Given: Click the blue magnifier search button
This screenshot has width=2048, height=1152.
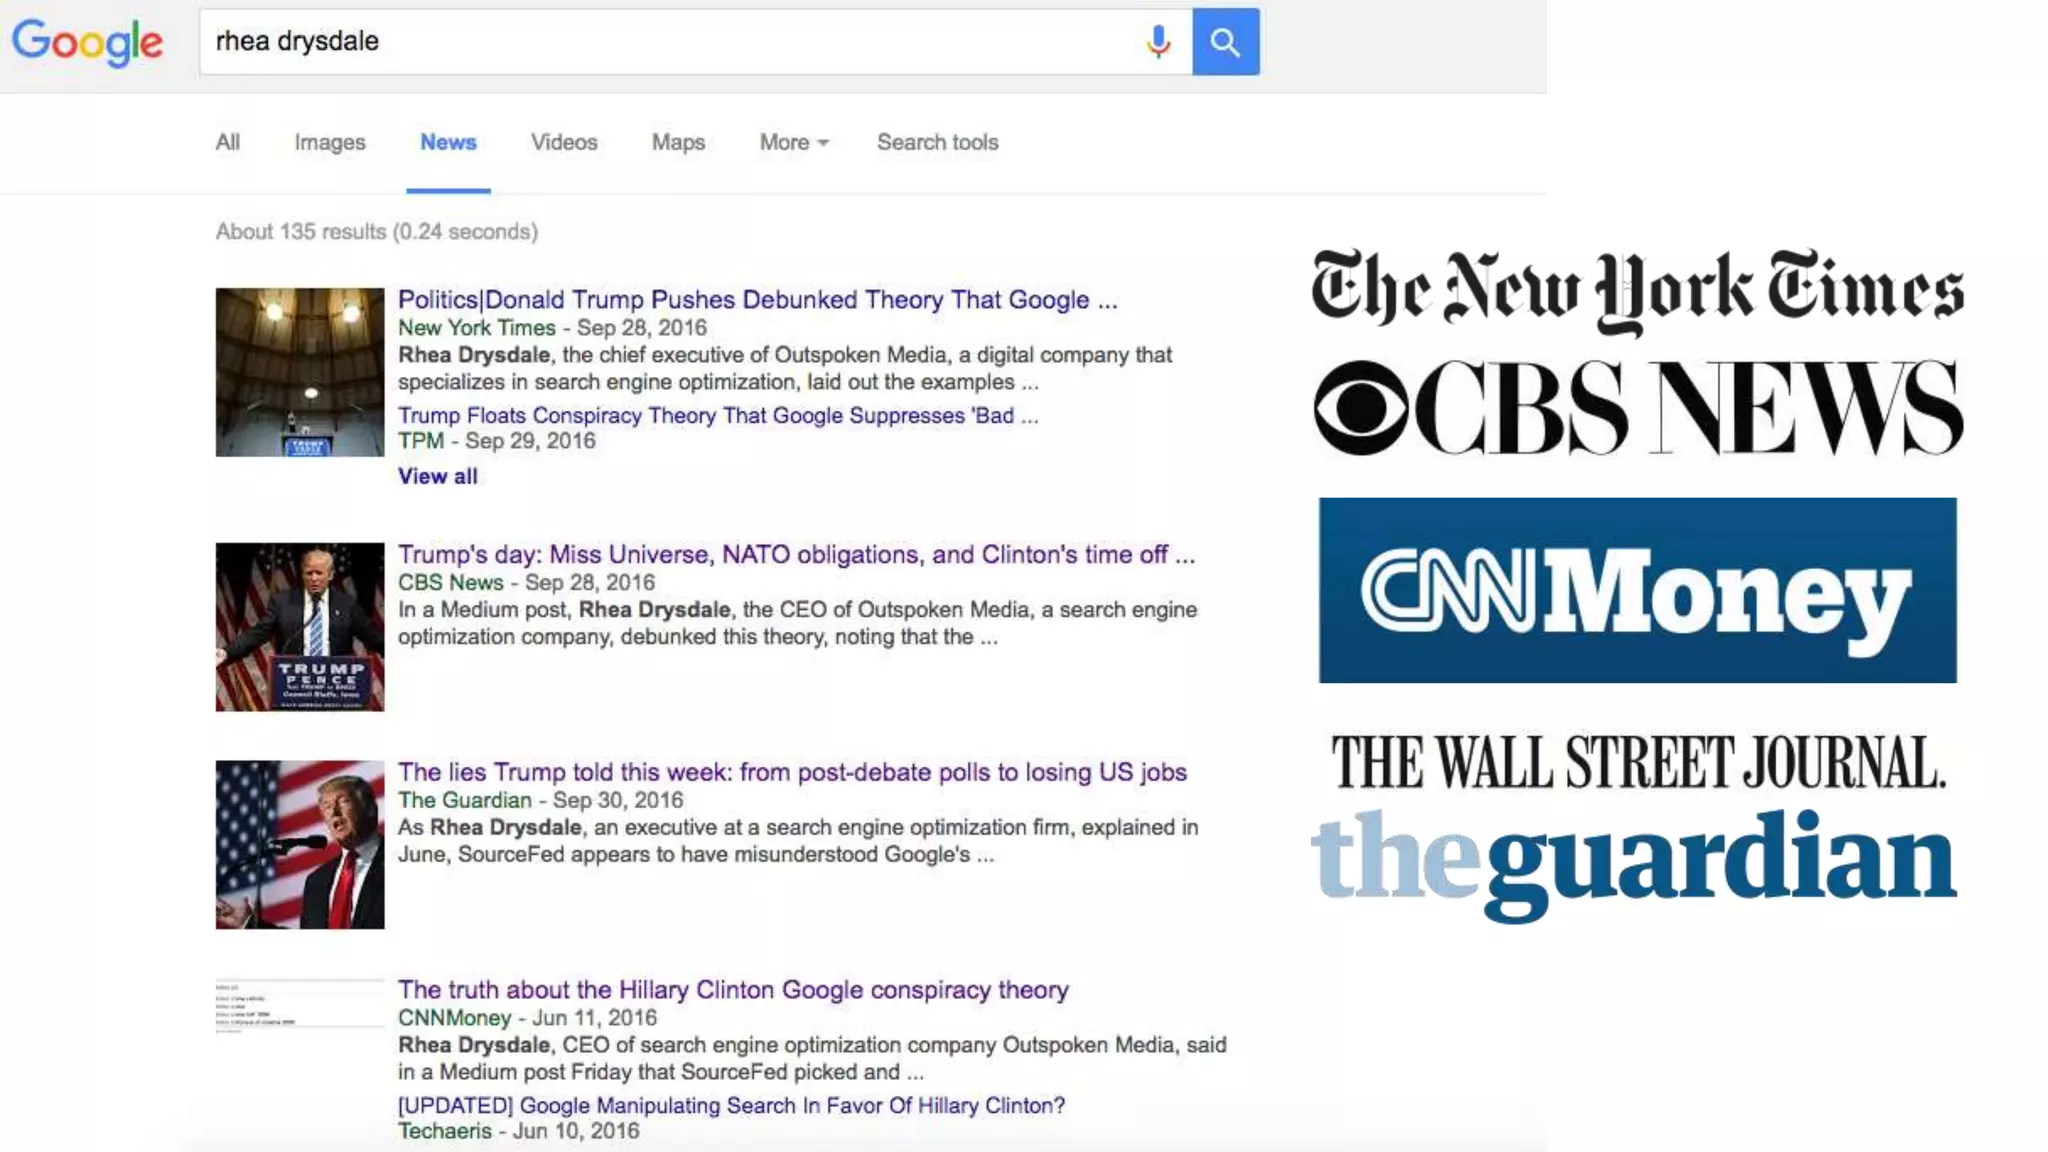Looking at the screenshot, I should (x=1225, y=42).
